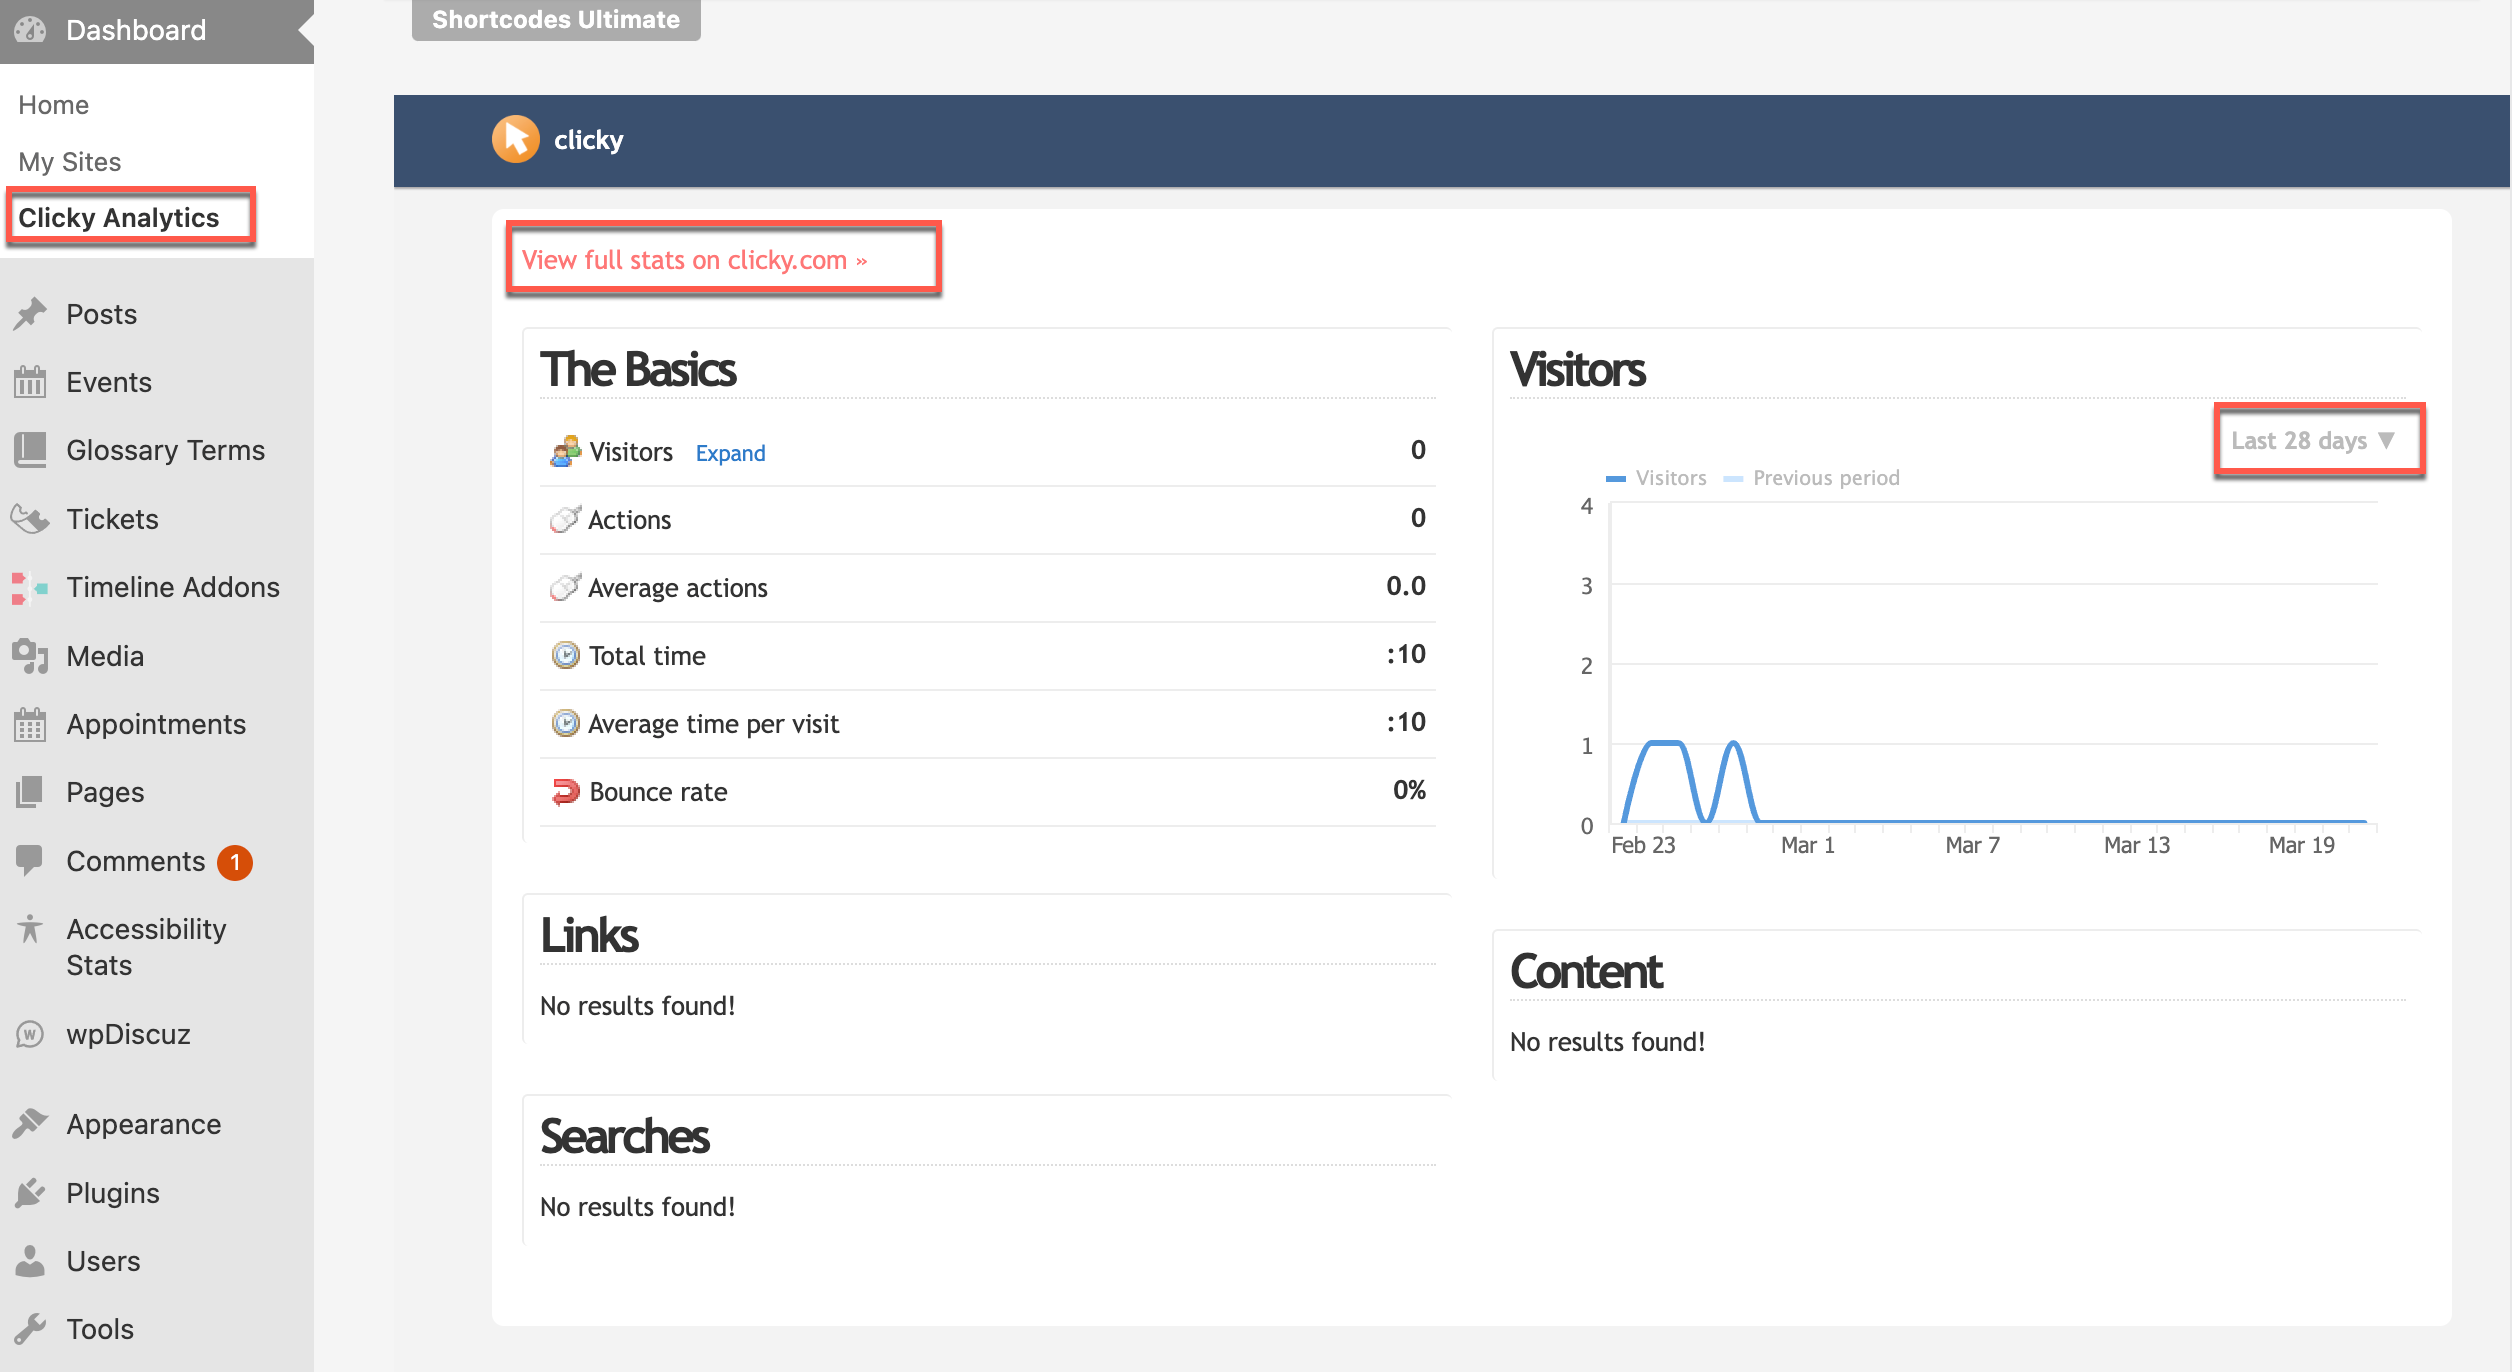The image size is (2512, 1372).
Task: Click the Mar 19 axis label
Action: (2301, 845)
